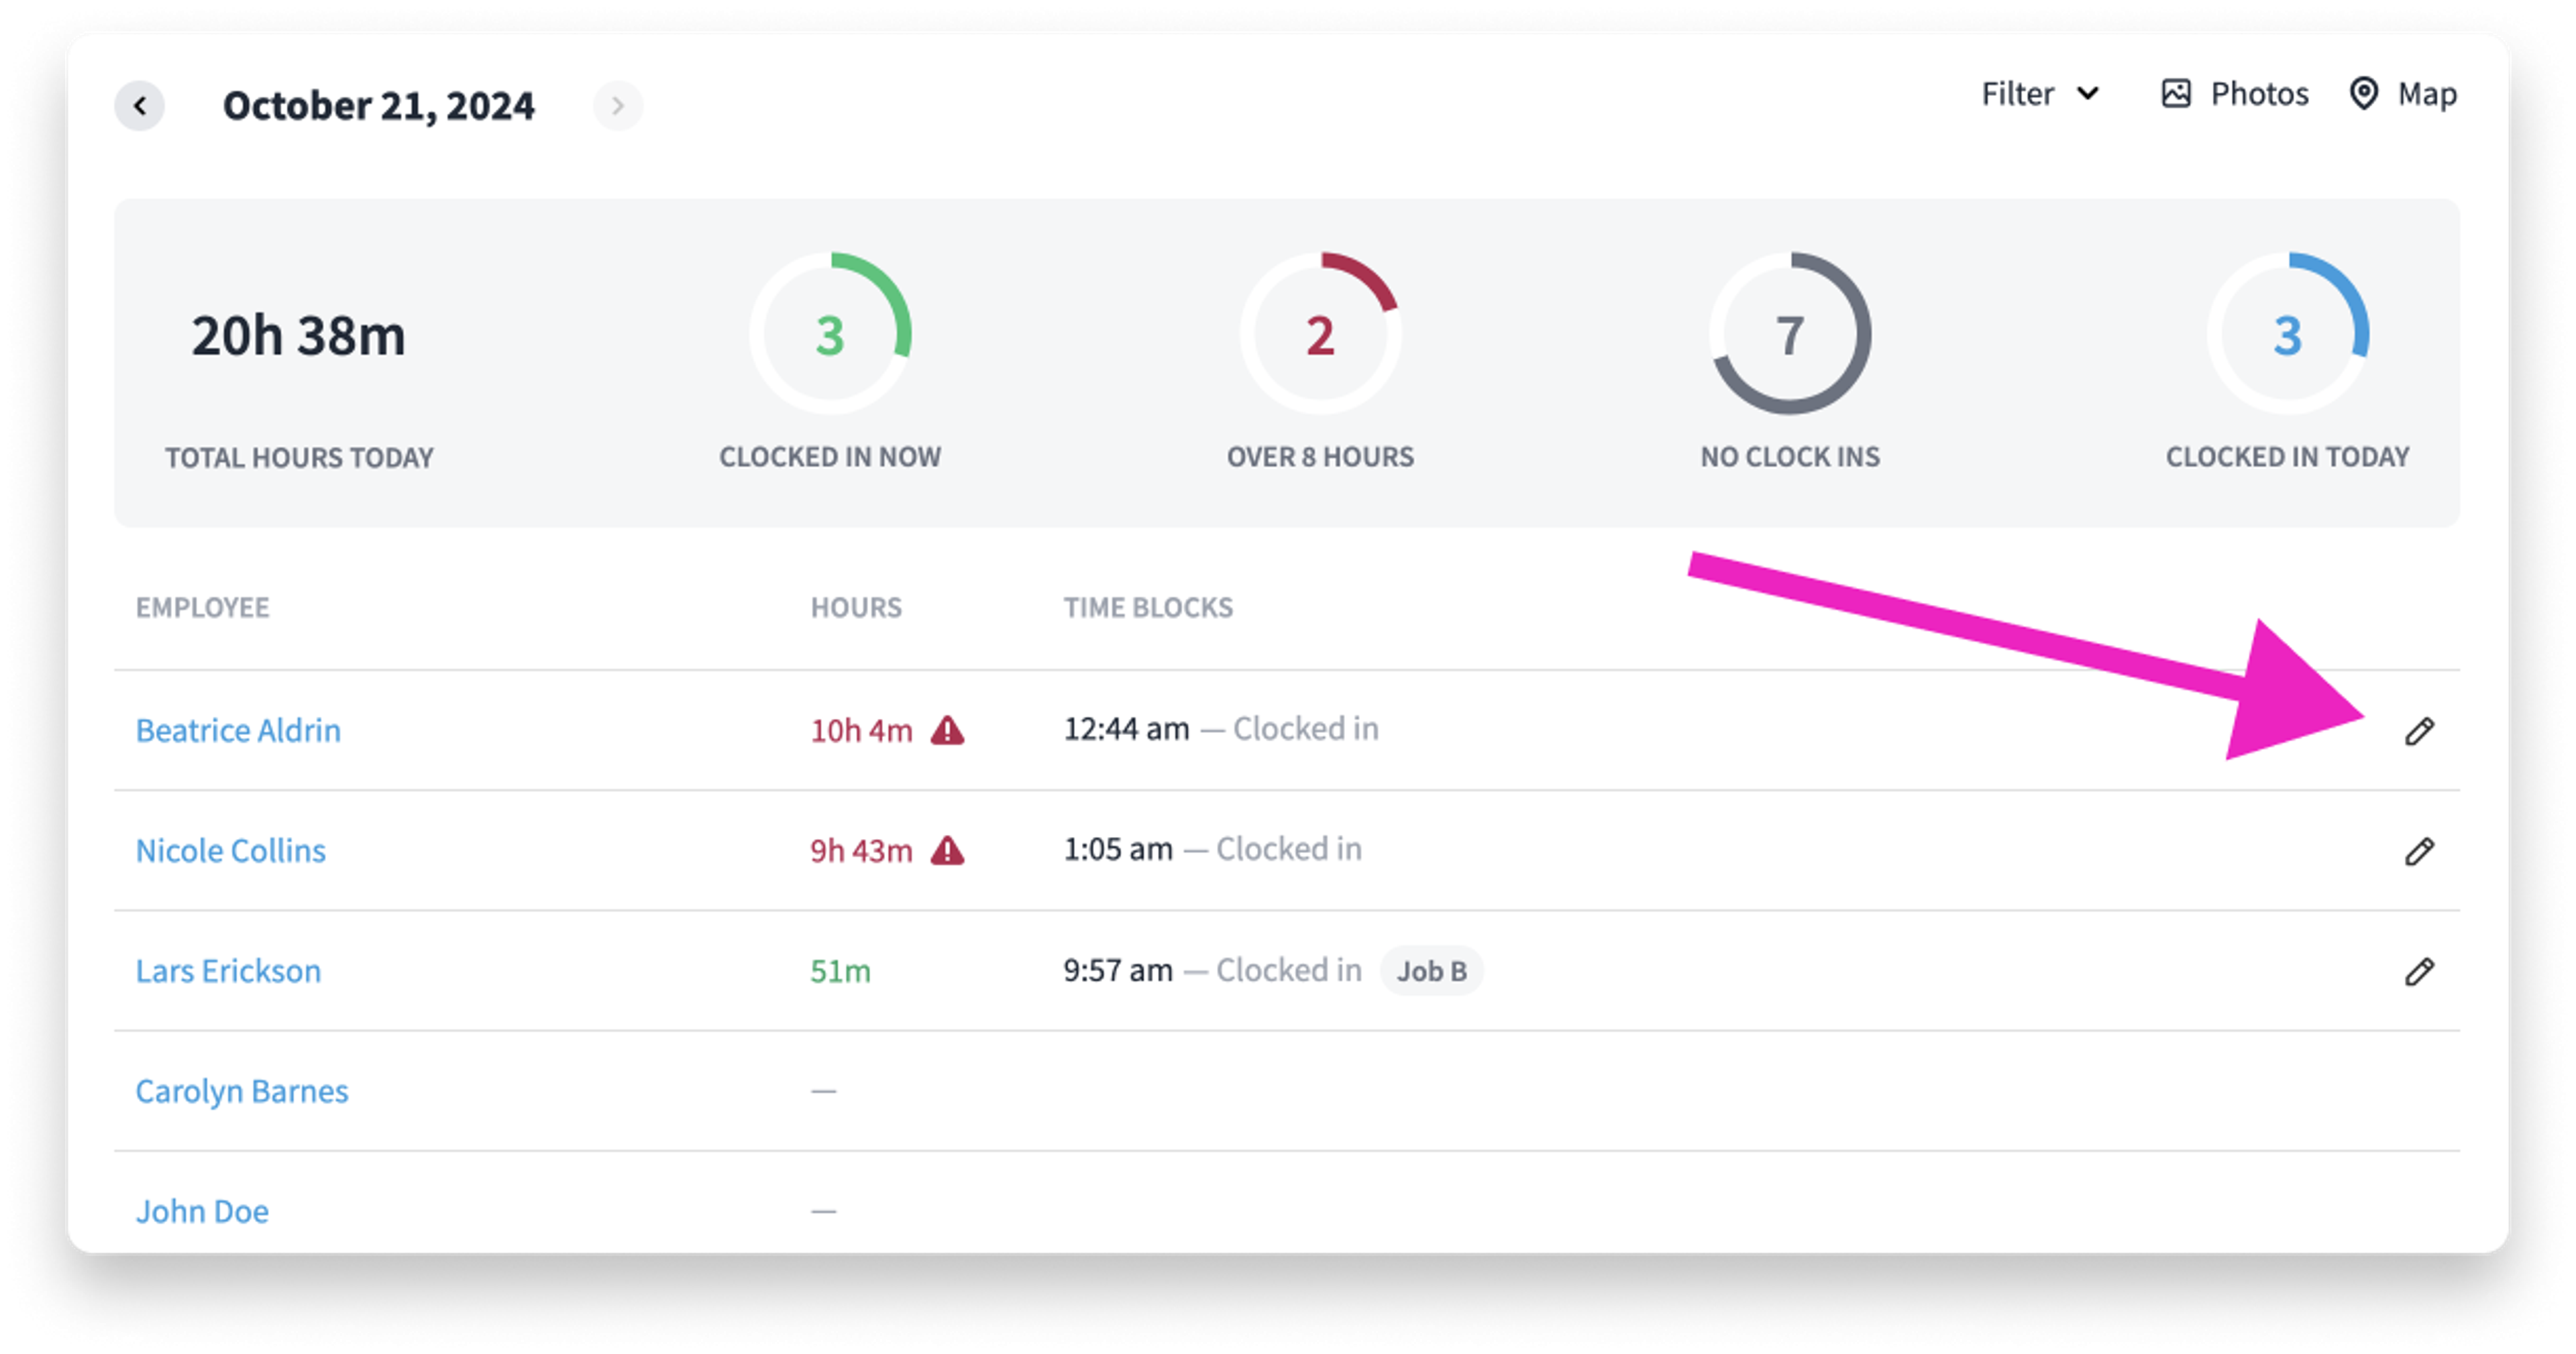Select the No Clock Ins gauge
Image resolution: width=2576 pixels, height=1354 pixels.
point(1790,333)
